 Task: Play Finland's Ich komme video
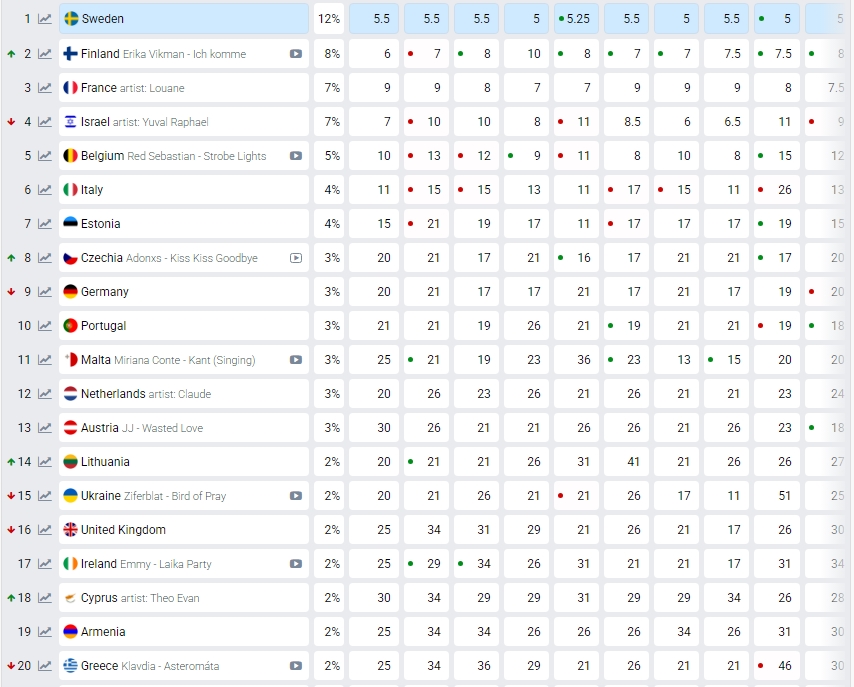pos(296,54)
